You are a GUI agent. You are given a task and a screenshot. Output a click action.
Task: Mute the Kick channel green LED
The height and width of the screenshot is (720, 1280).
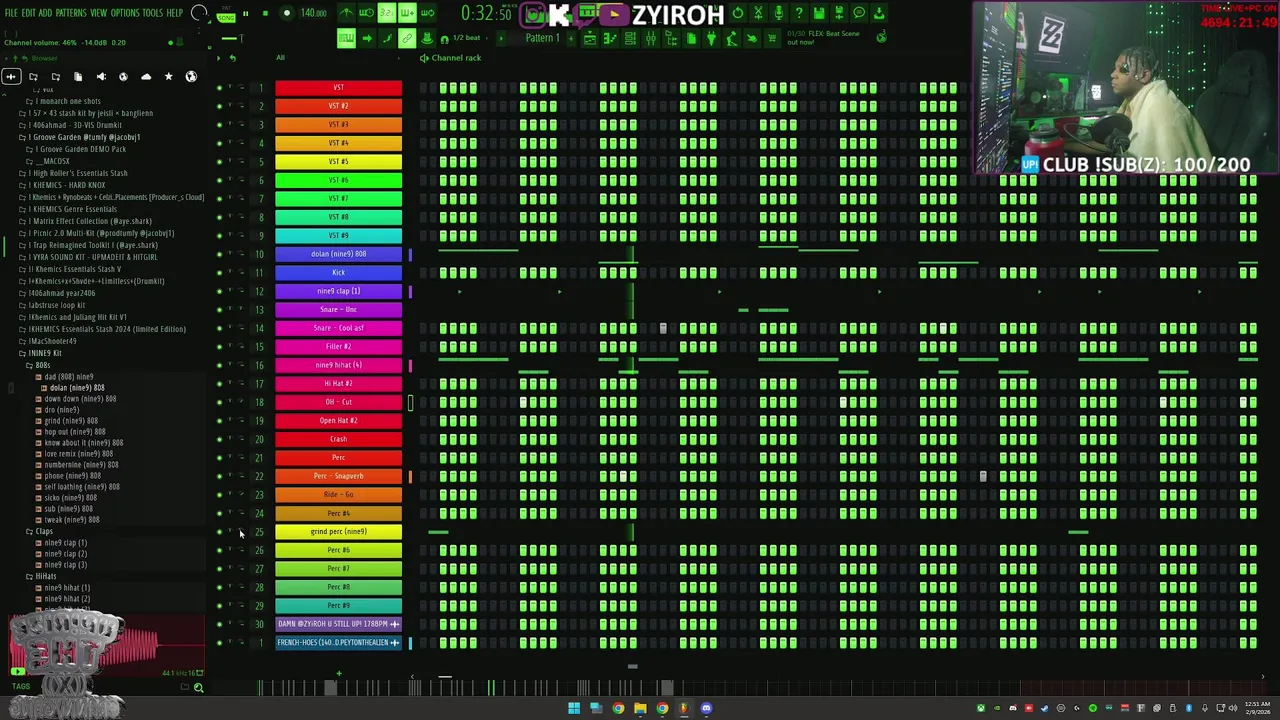(219, 273)
